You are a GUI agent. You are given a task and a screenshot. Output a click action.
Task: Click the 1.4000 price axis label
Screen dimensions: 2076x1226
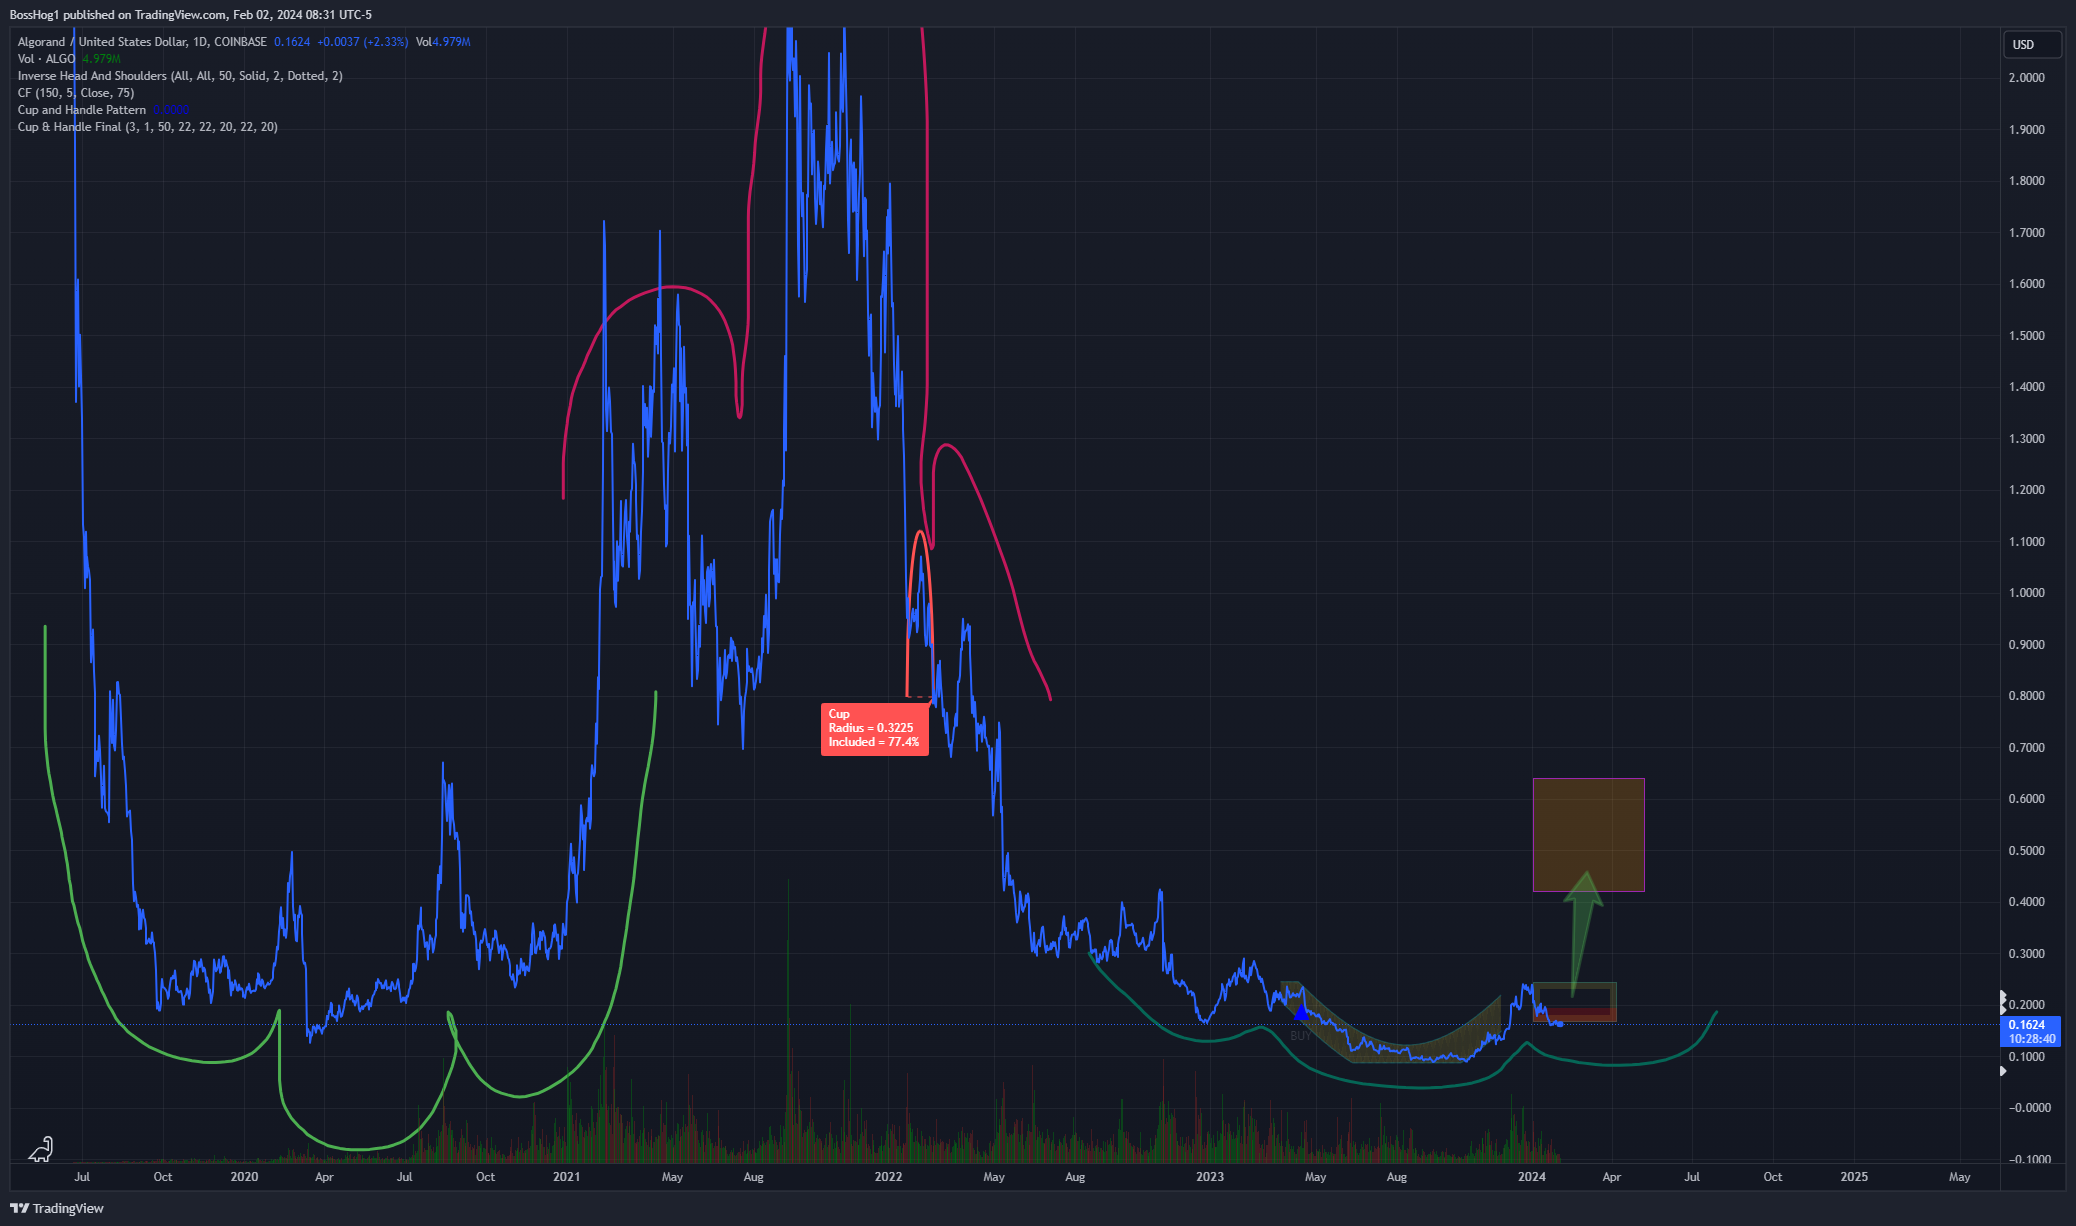[2026, 387]
